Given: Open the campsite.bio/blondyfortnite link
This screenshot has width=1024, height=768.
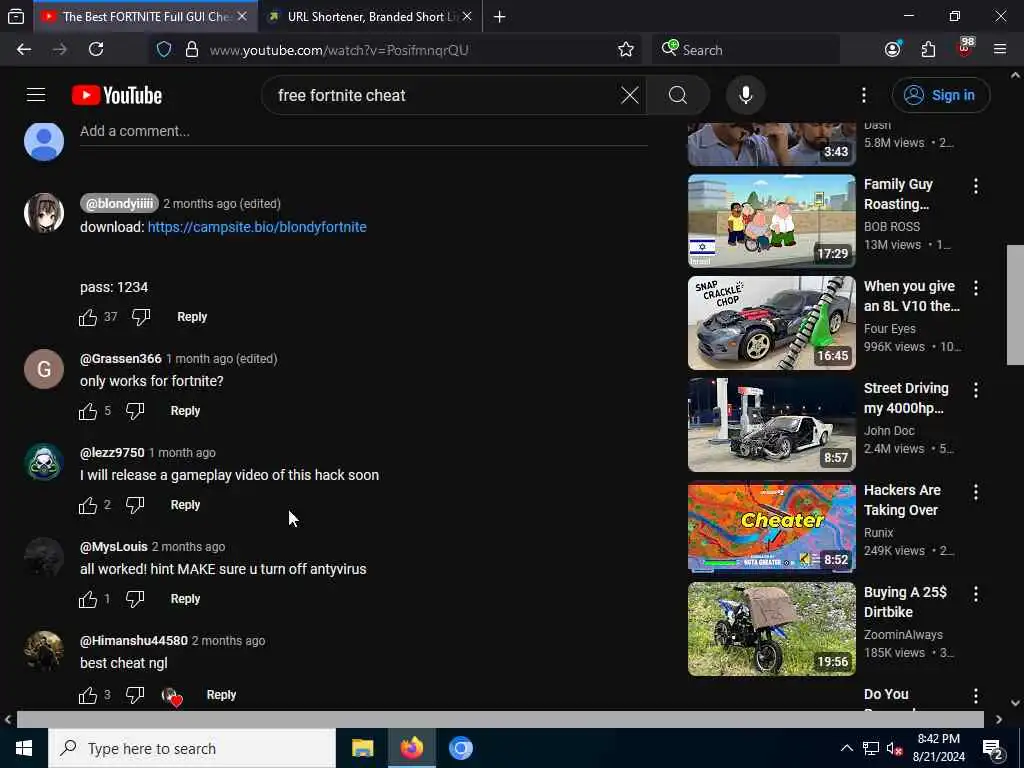Looking at the screenshot, I should point(257,227).
